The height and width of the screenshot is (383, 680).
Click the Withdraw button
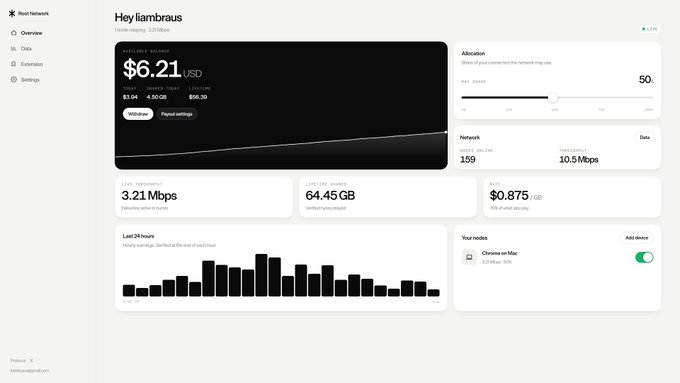click(x=138, y=114)
